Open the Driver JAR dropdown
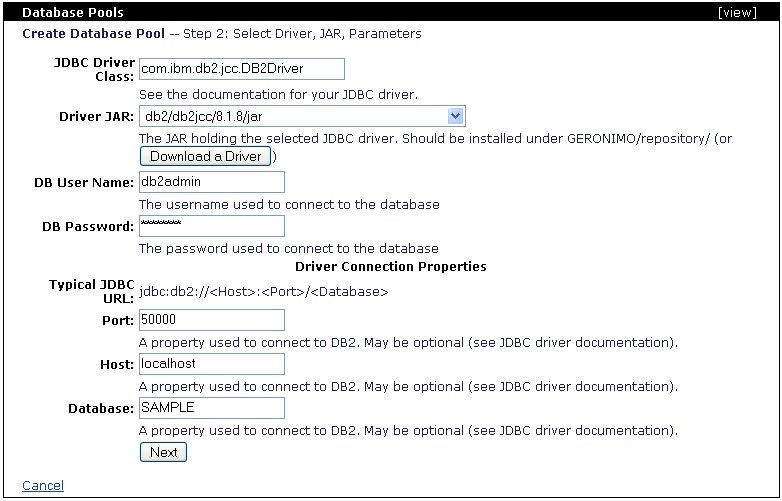 tap(302, 117)
